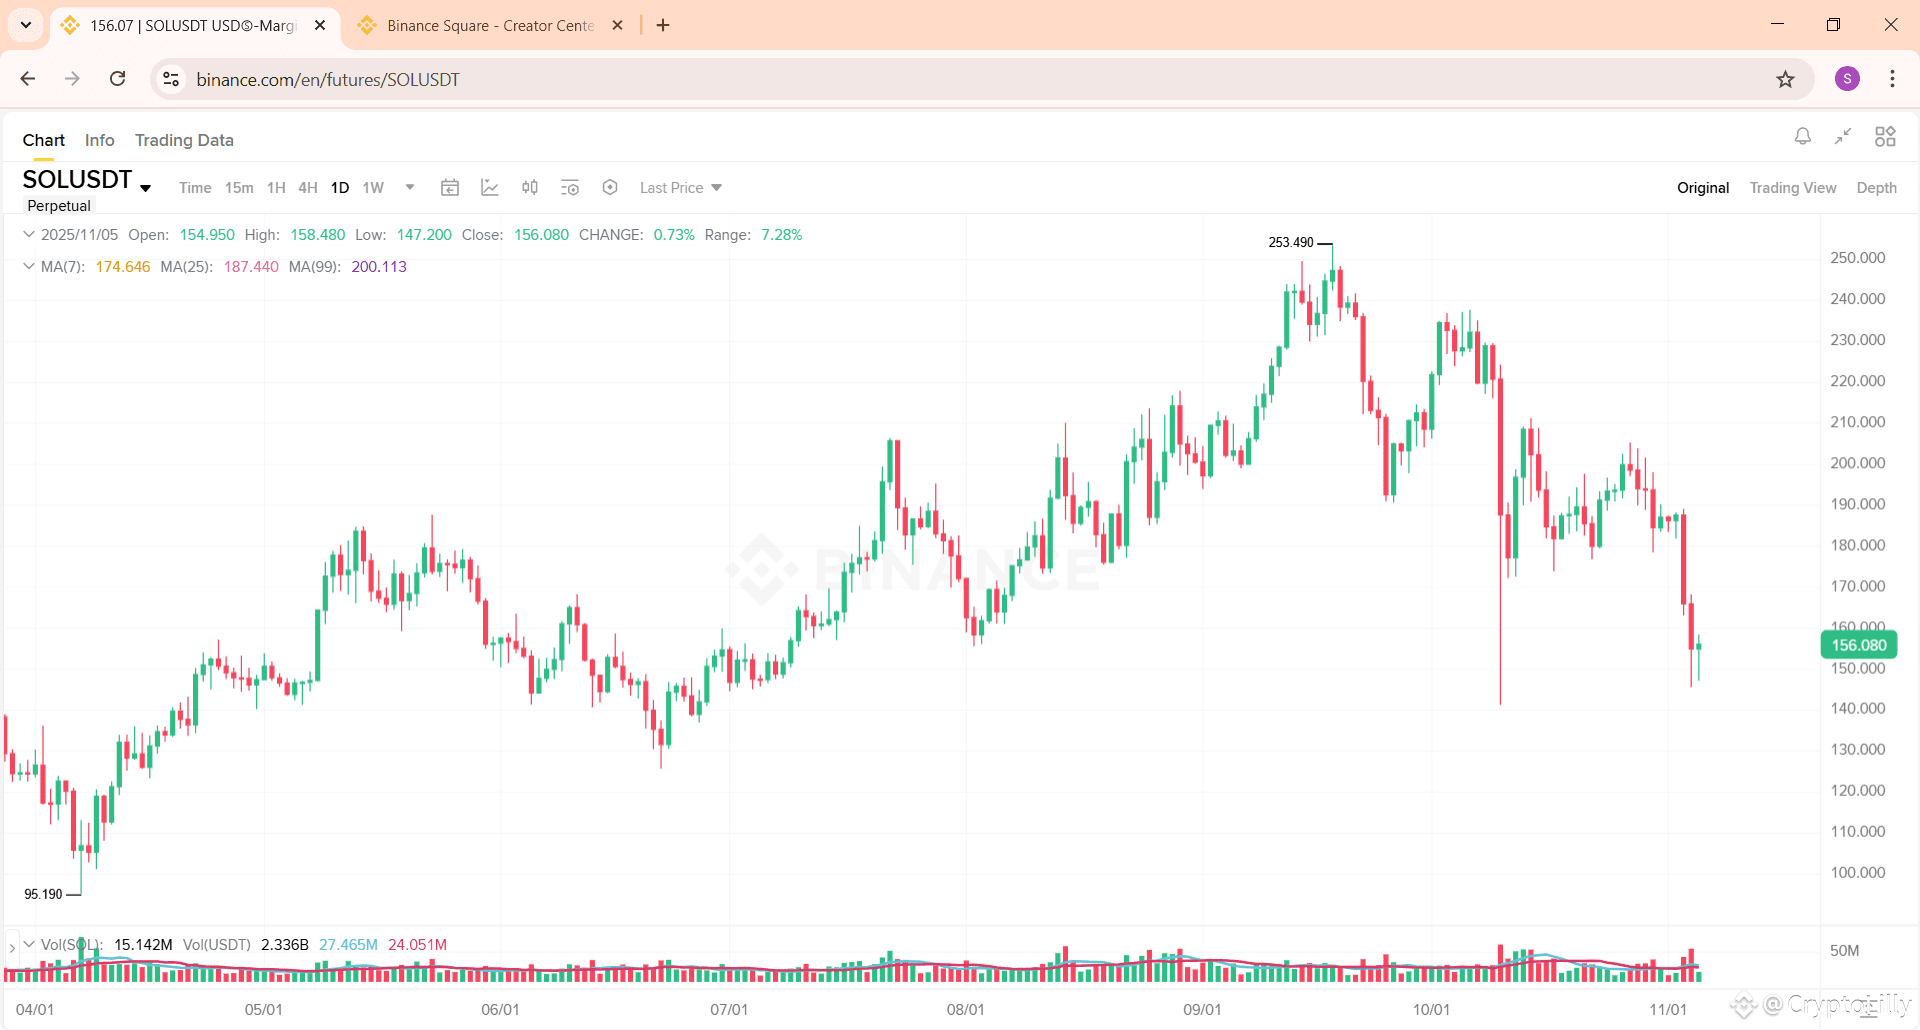Select the 15m interval
The width and height of the screenshot is (1920, 1030).
coord(239,187)
